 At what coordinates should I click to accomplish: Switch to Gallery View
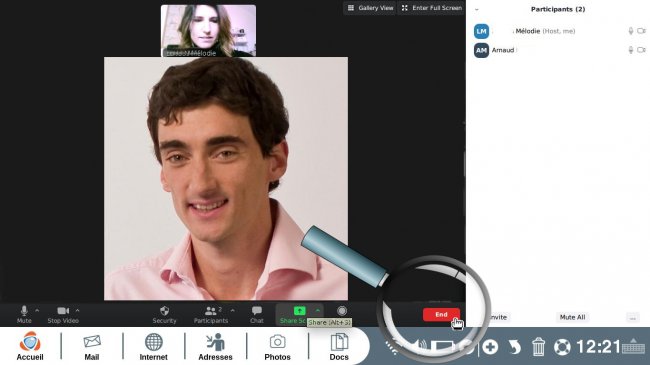(x=370, y=8)
